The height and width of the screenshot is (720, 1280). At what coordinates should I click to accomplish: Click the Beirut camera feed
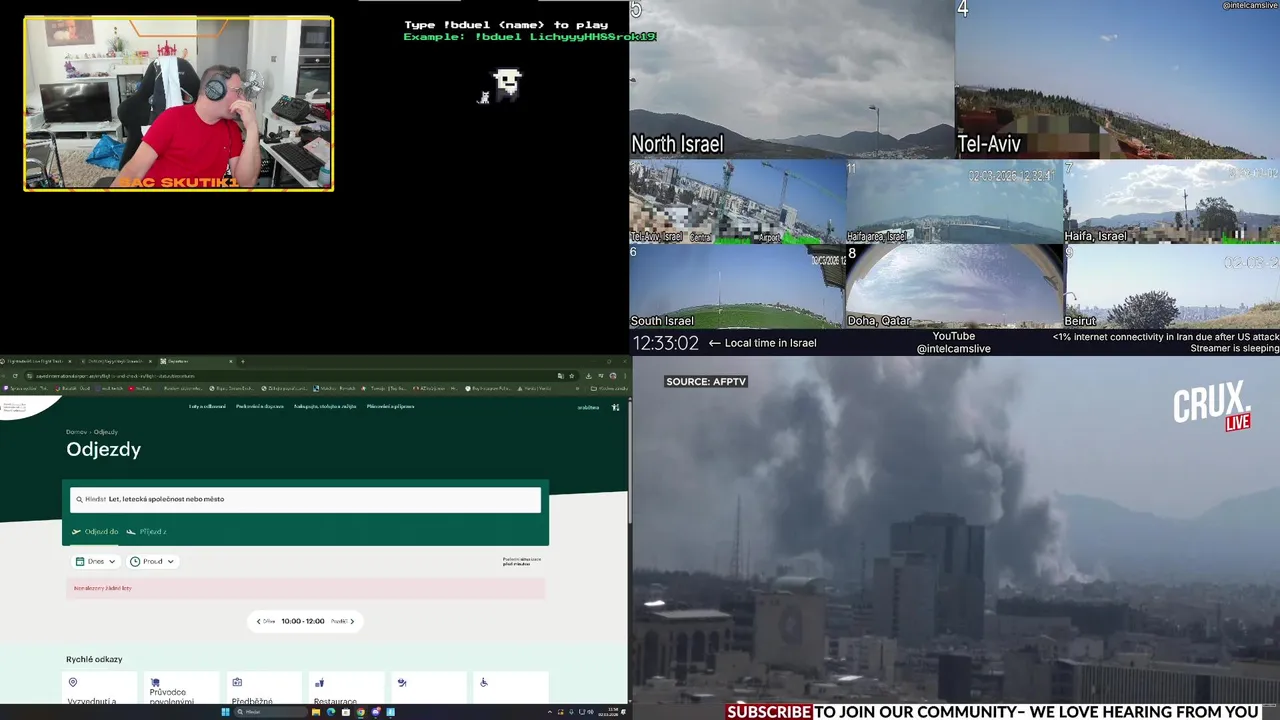[1171, 287]
